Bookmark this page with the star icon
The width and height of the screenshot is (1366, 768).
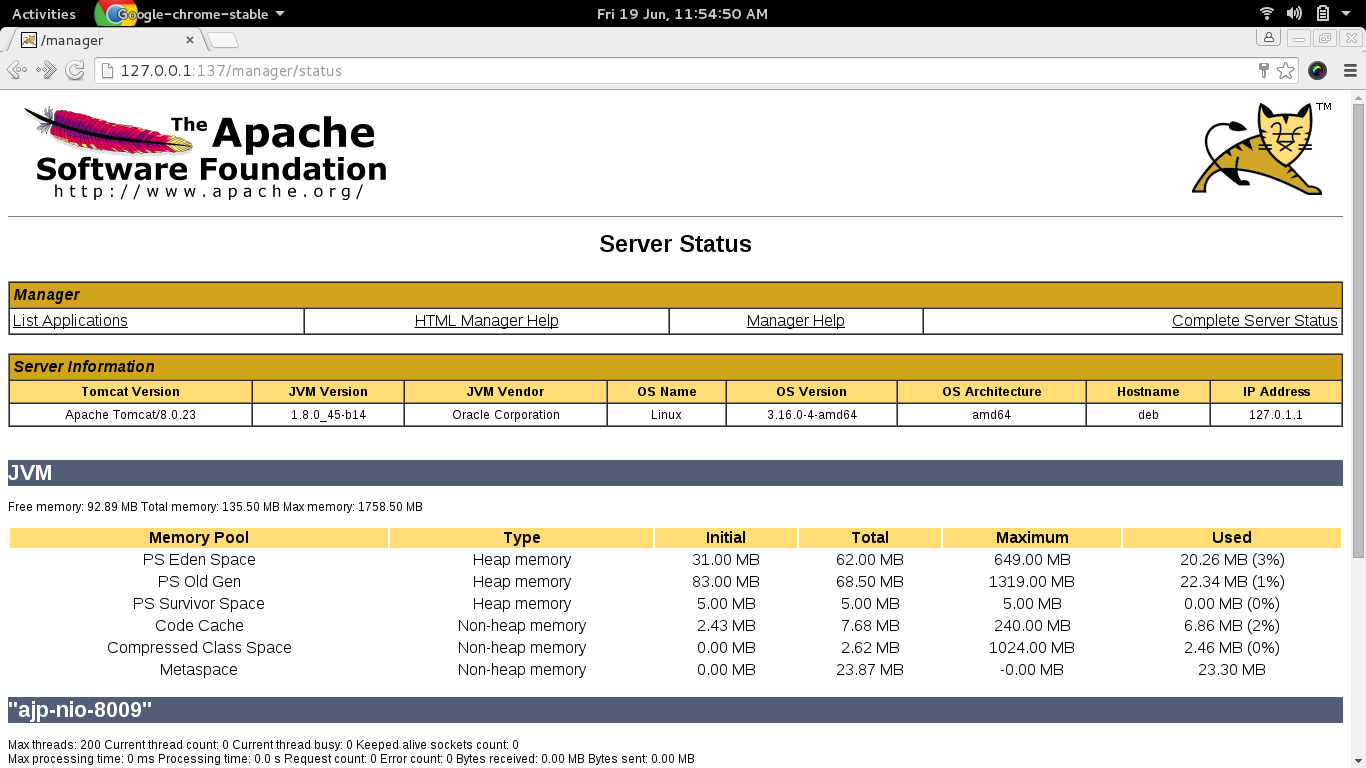click(1286, 71)
